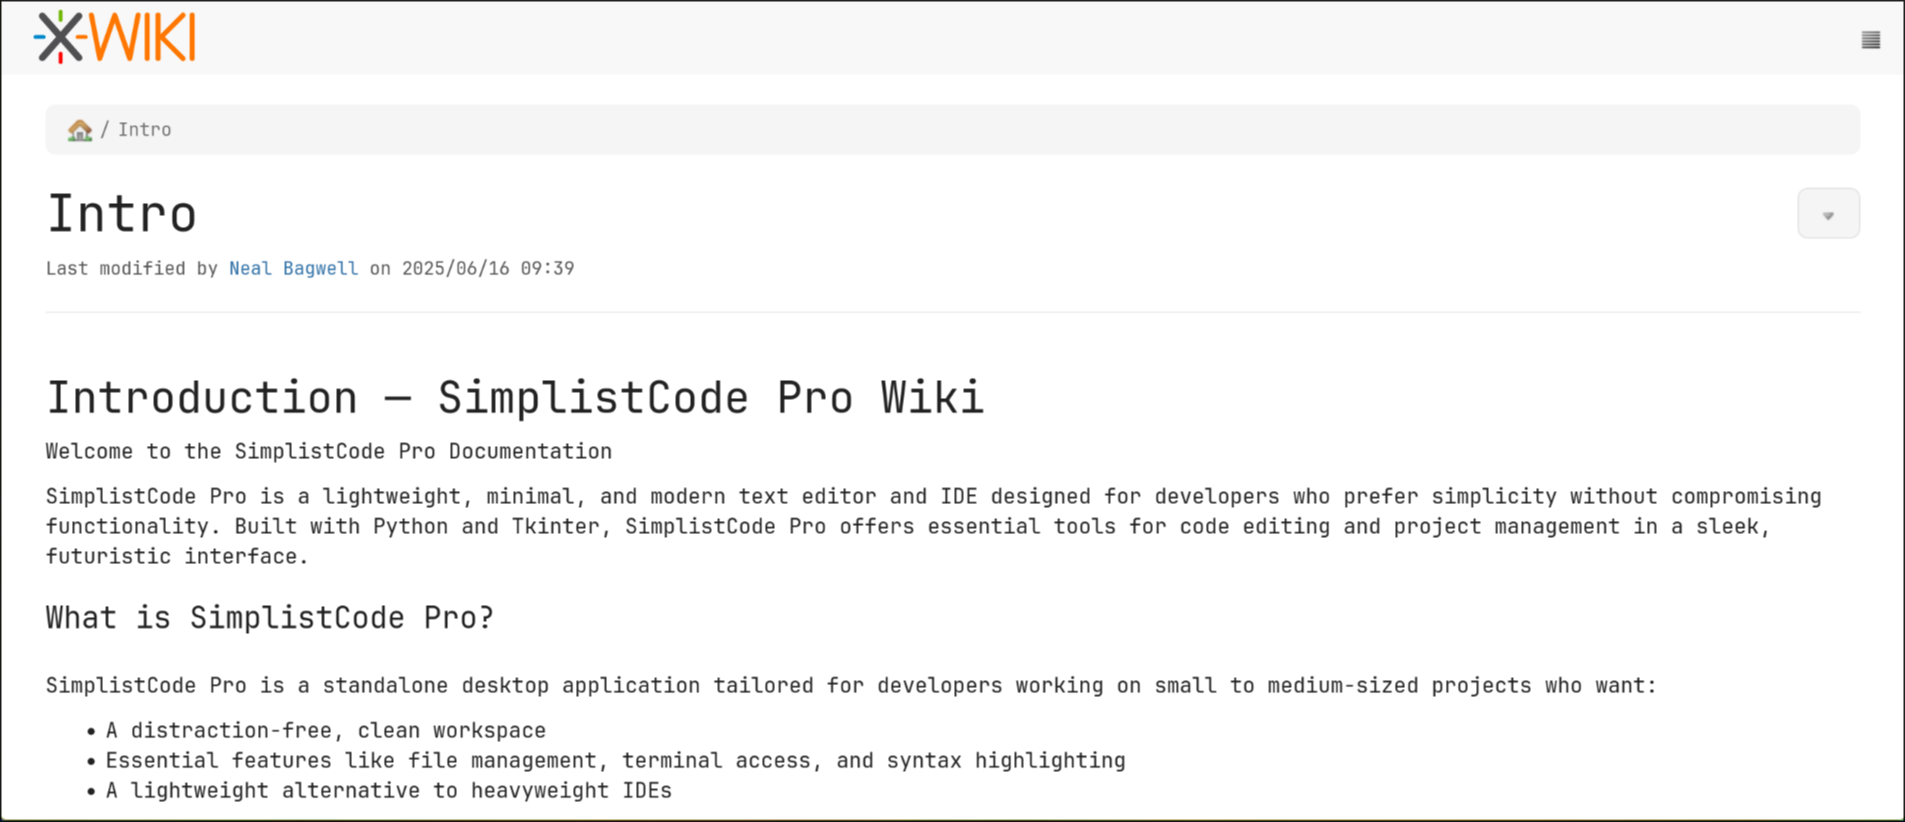Click bullet A lightweight alternative to heavyweight IDEs
Screen dimensions: 1905x822
point(389,790)
